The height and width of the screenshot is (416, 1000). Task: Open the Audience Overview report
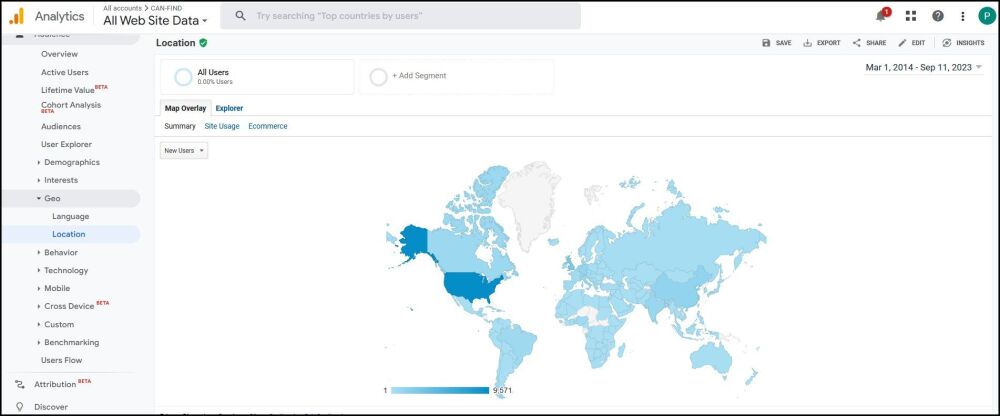pos(59,54)
